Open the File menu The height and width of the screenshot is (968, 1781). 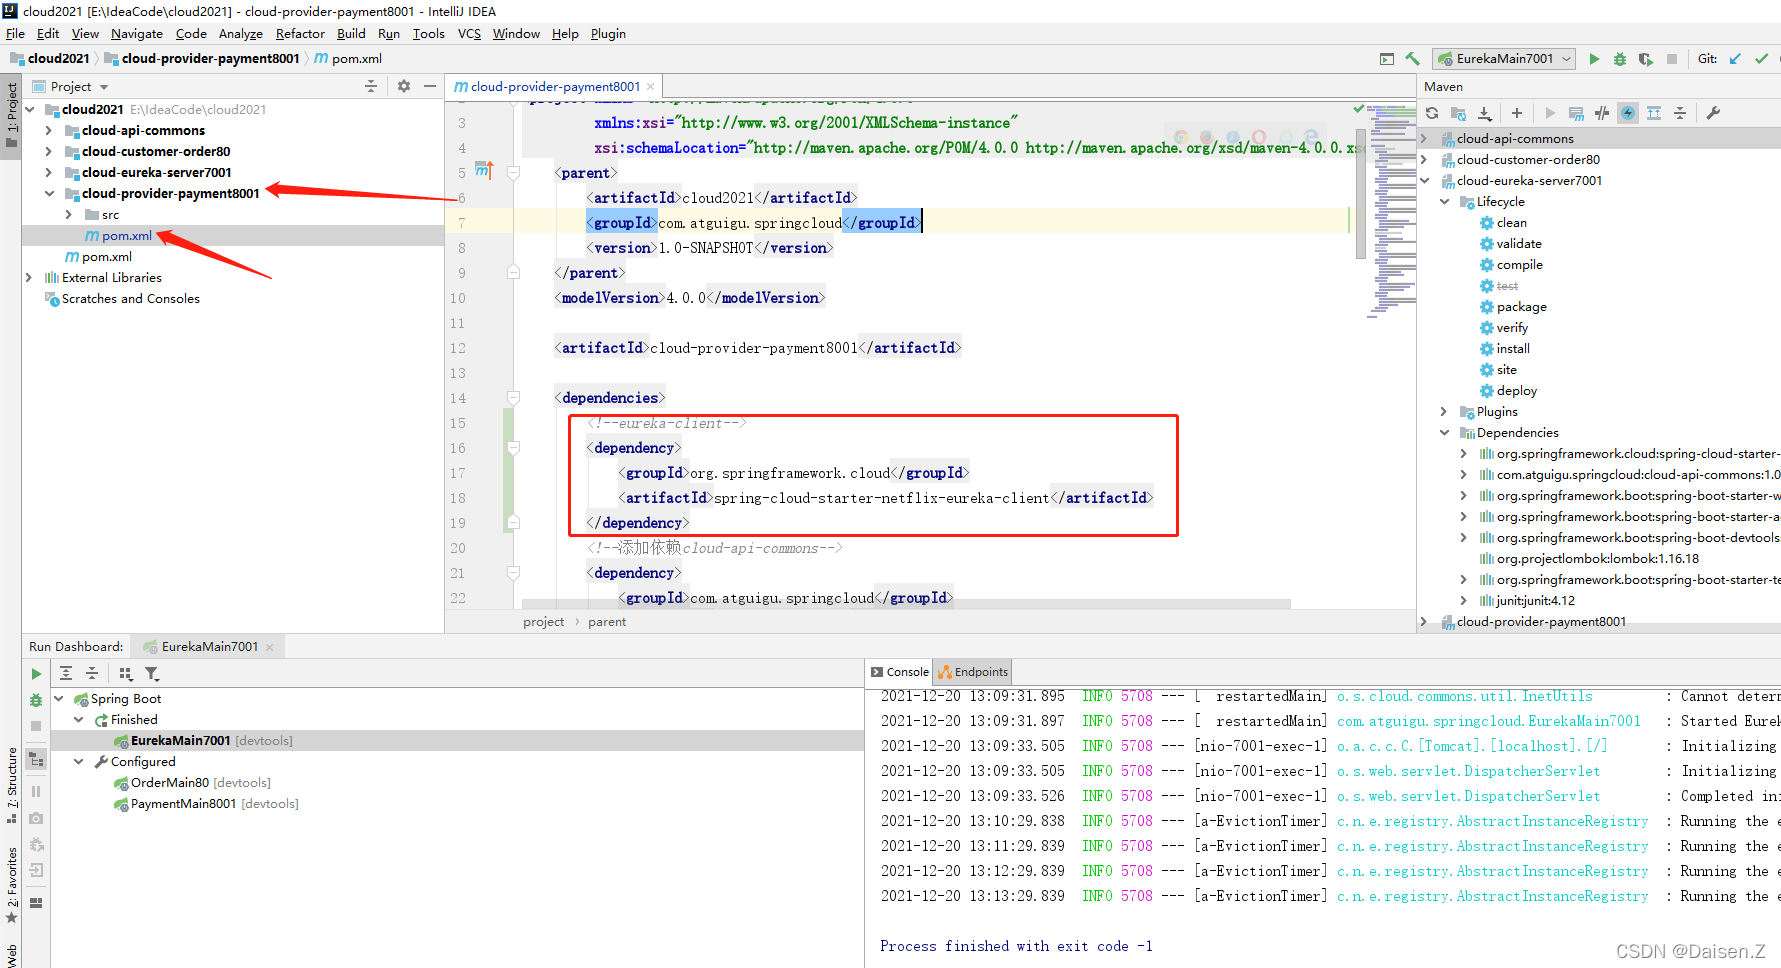click(x=15, y=34)
